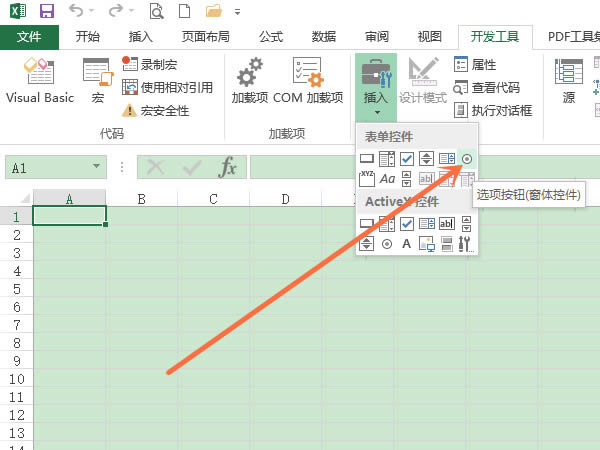Open the Visual Basic editor
The height and width of the screenshot is (450, 600).
(x=40, y=80)
